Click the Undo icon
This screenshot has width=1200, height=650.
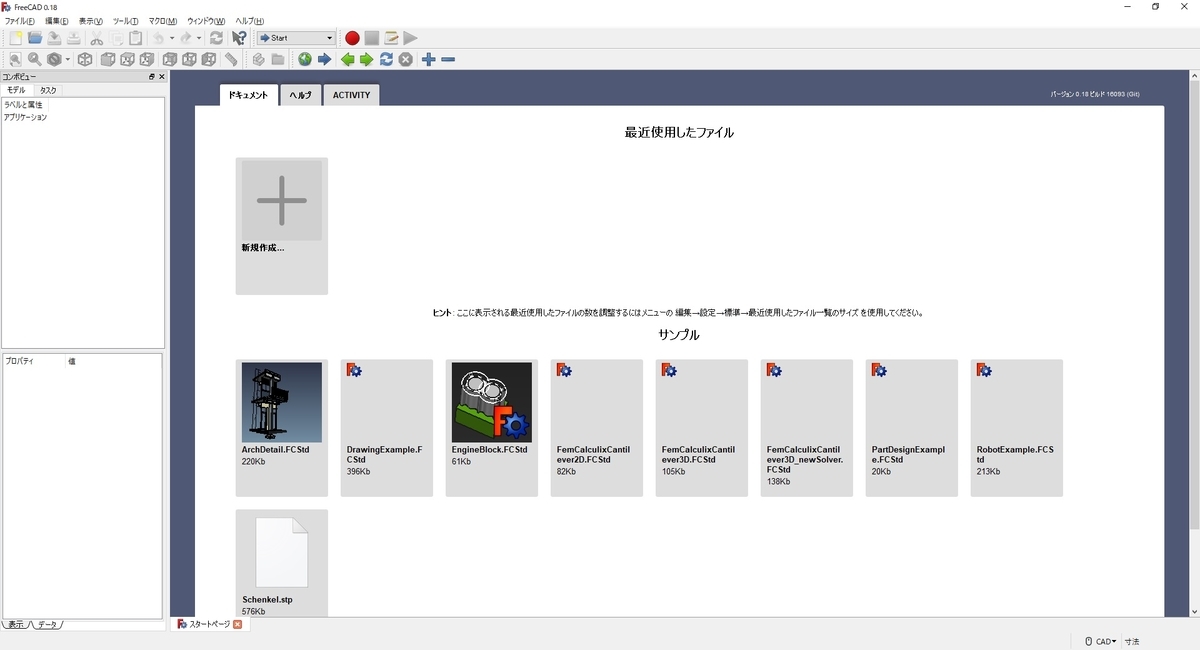[157, 37]
